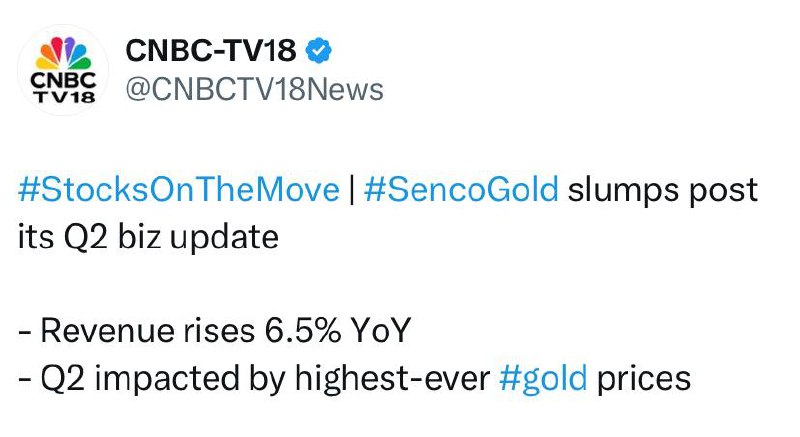Open the #StocksOnTheMove hashtag
This screenshot has width=800, height=437.
click(x=179, y=191)
